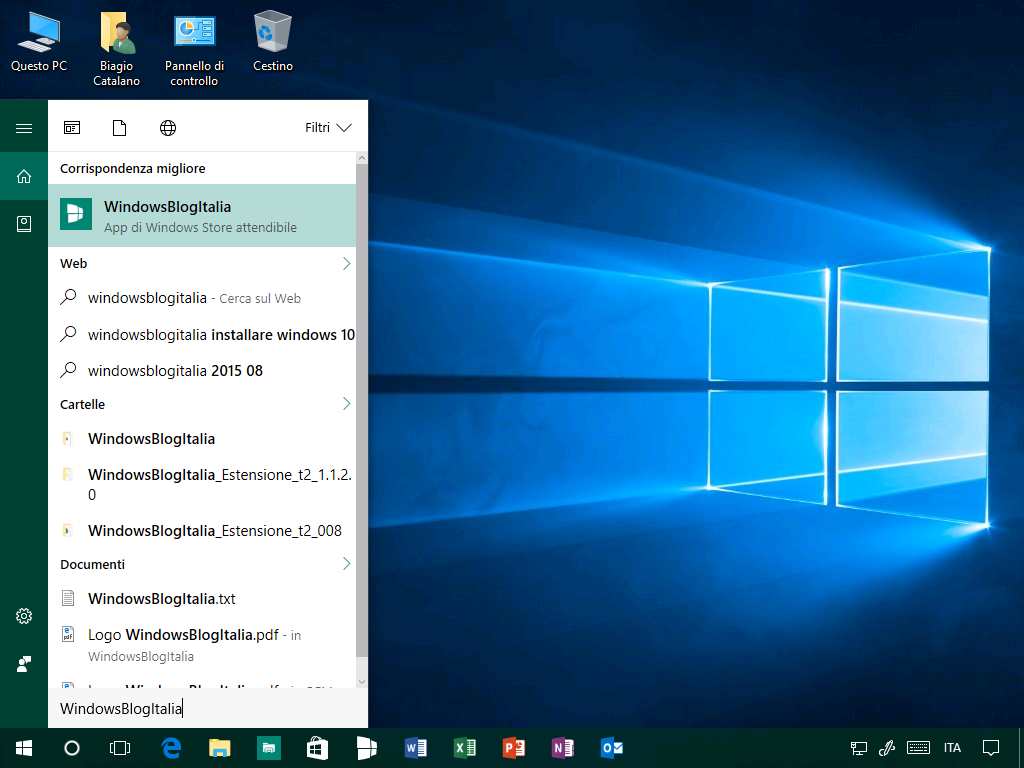Open Windows Ink Workspace pen icon
This screenshot has width=1024, height=768.
(x=887, y=748)
